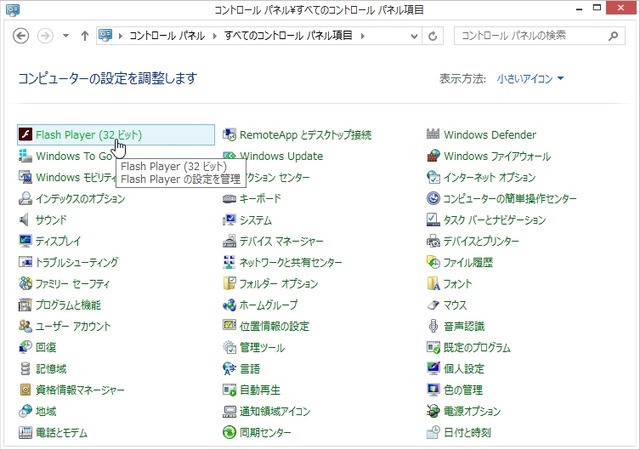The width and height of the screenshot is (640, 450).
Task: Expand the chevron before コントロール パネル breadcrumb
Action: (x=120, y=36)
